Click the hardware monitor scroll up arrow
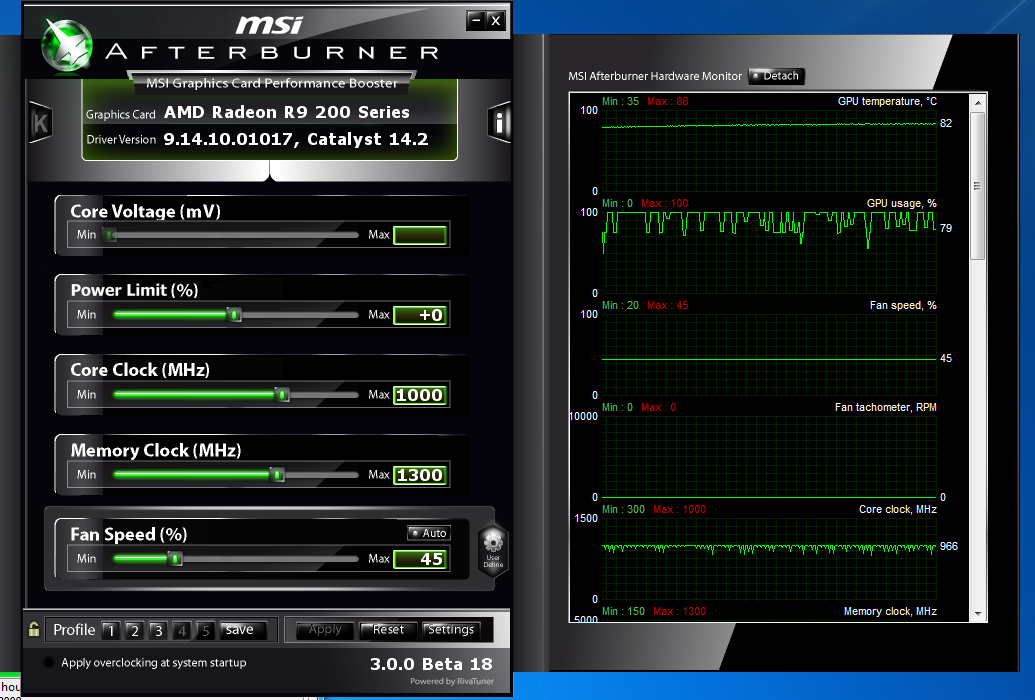 (x=978, y=103)
